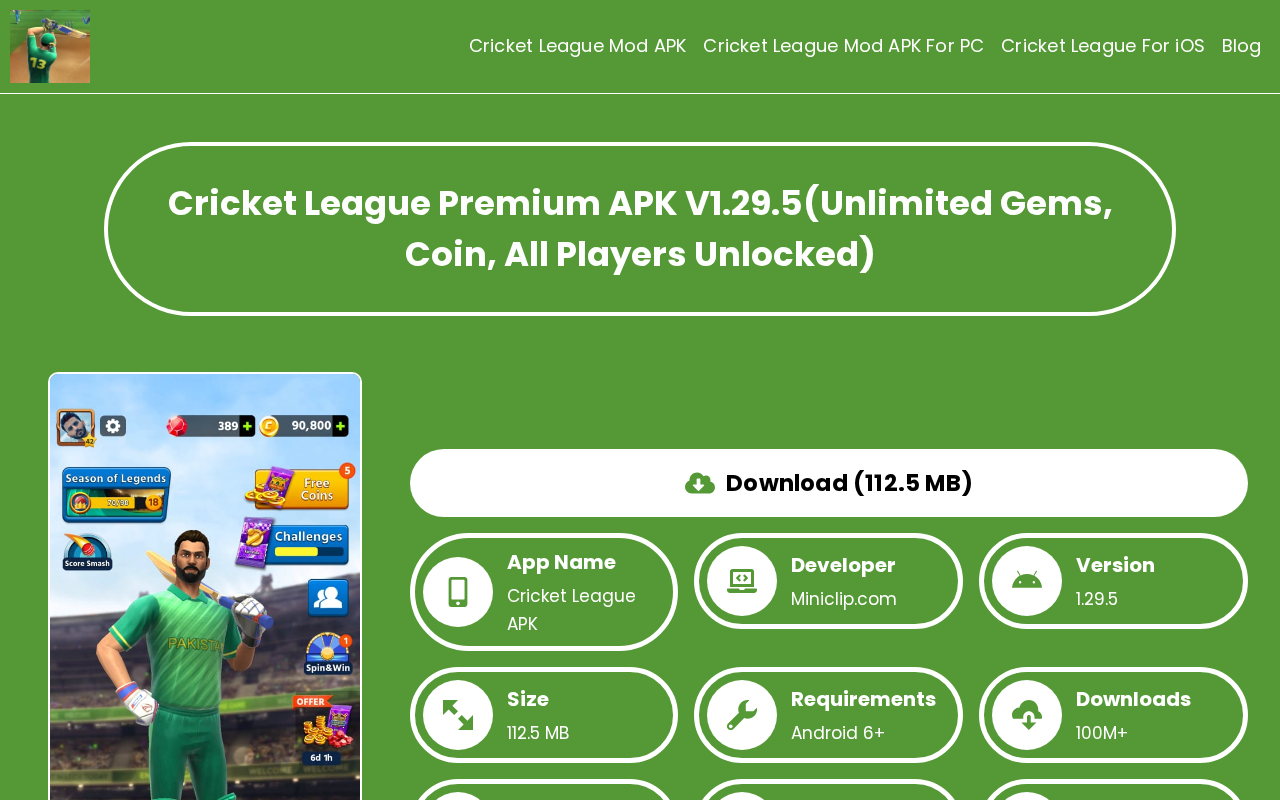
Task: Click the phone icon beside App Name
Action: coord(458,592)
